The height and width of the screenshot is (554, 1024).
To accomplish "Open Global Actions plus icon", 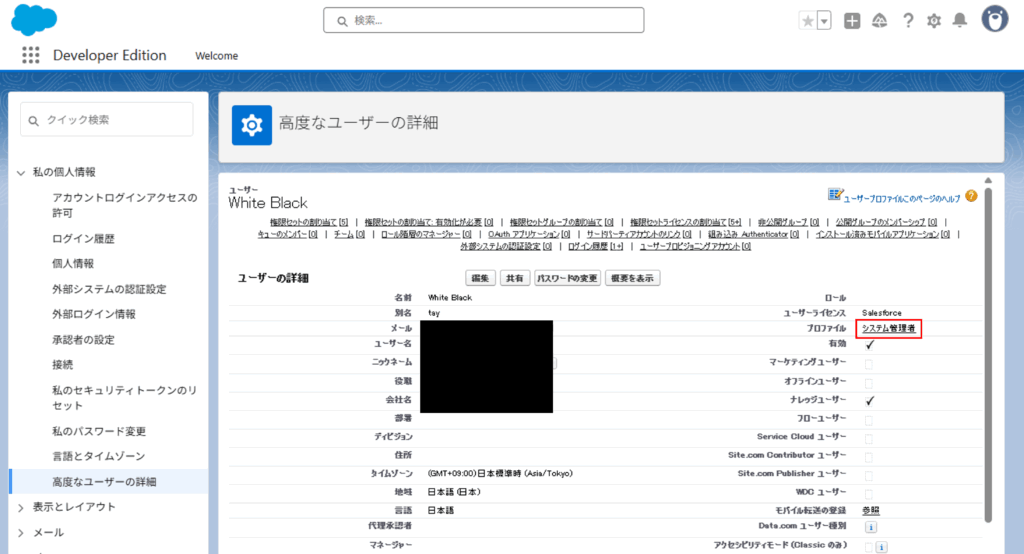I will (852, 20).
